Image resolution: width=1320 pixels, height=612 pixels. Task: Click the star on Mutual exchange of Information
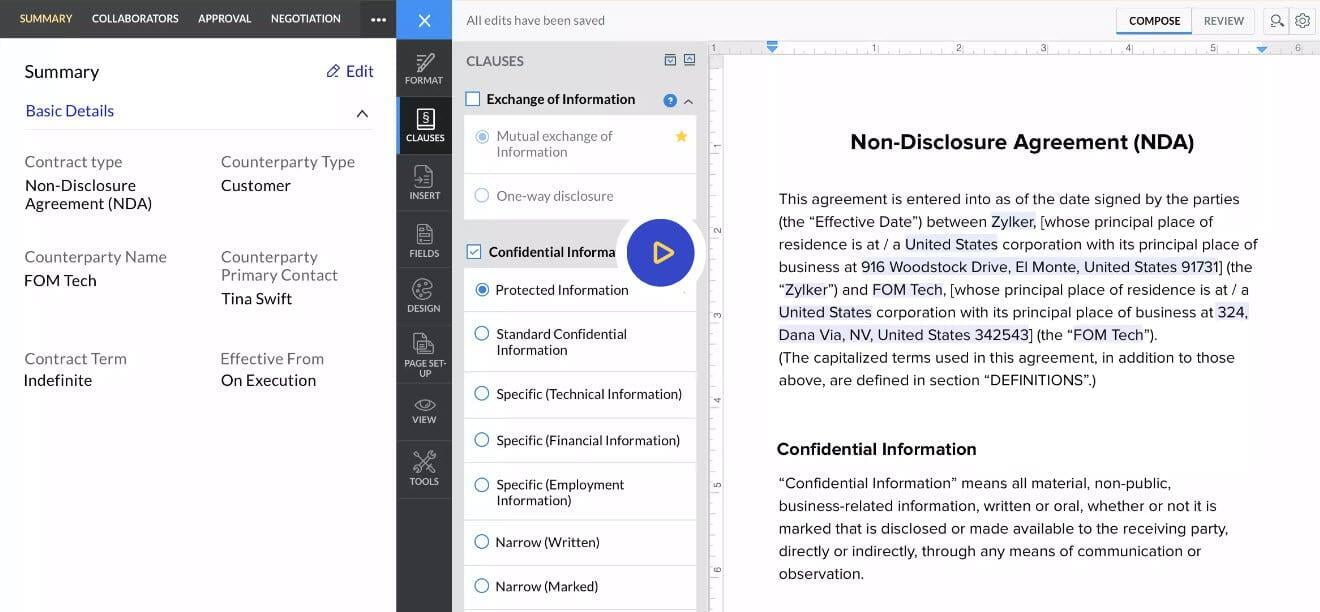[681, 136]
